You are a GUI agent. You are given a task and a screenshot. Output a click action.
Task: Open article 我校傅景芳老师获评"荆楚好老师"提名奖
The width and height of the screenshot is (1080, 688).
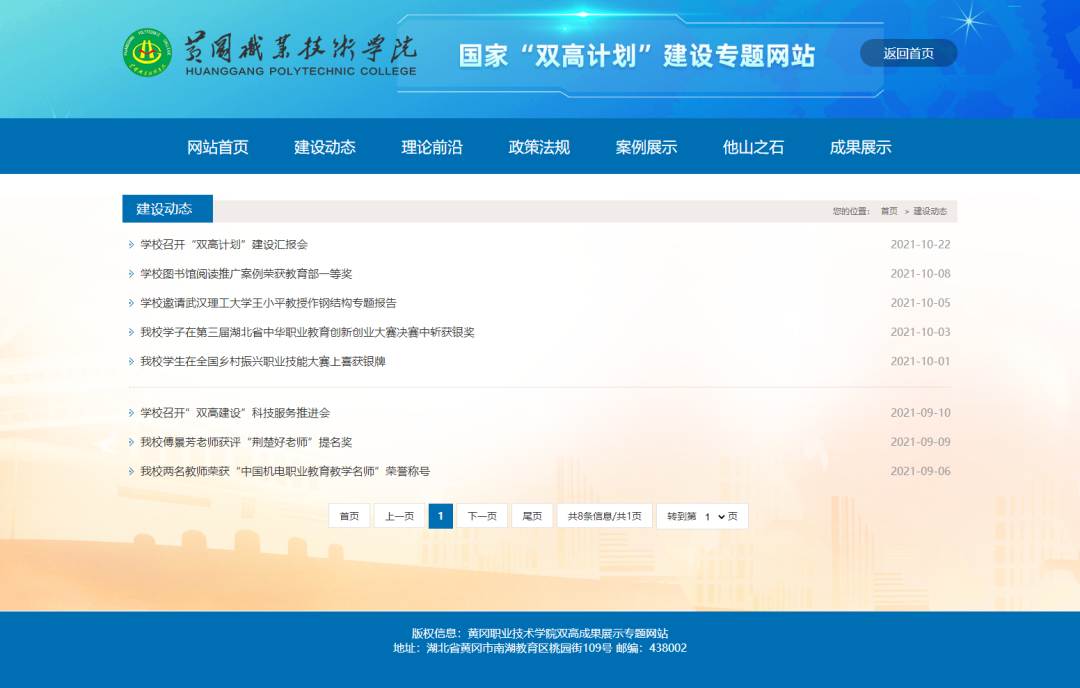[x=246, y=442]
